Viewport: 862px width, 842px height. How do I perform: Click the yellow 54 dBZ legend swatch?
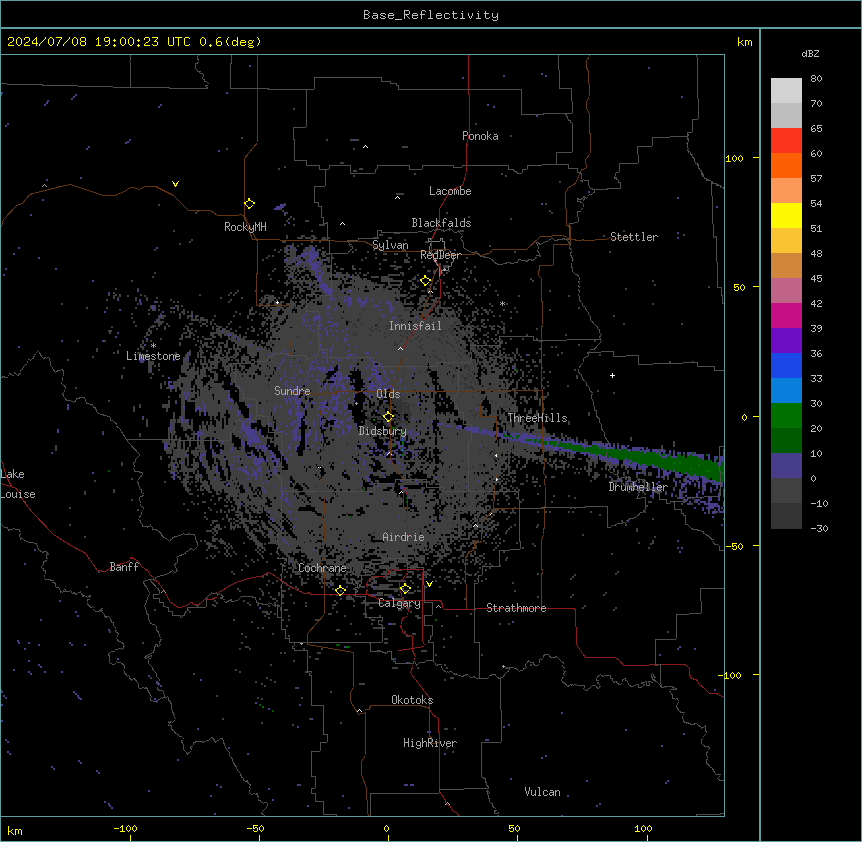click(786, 215)
